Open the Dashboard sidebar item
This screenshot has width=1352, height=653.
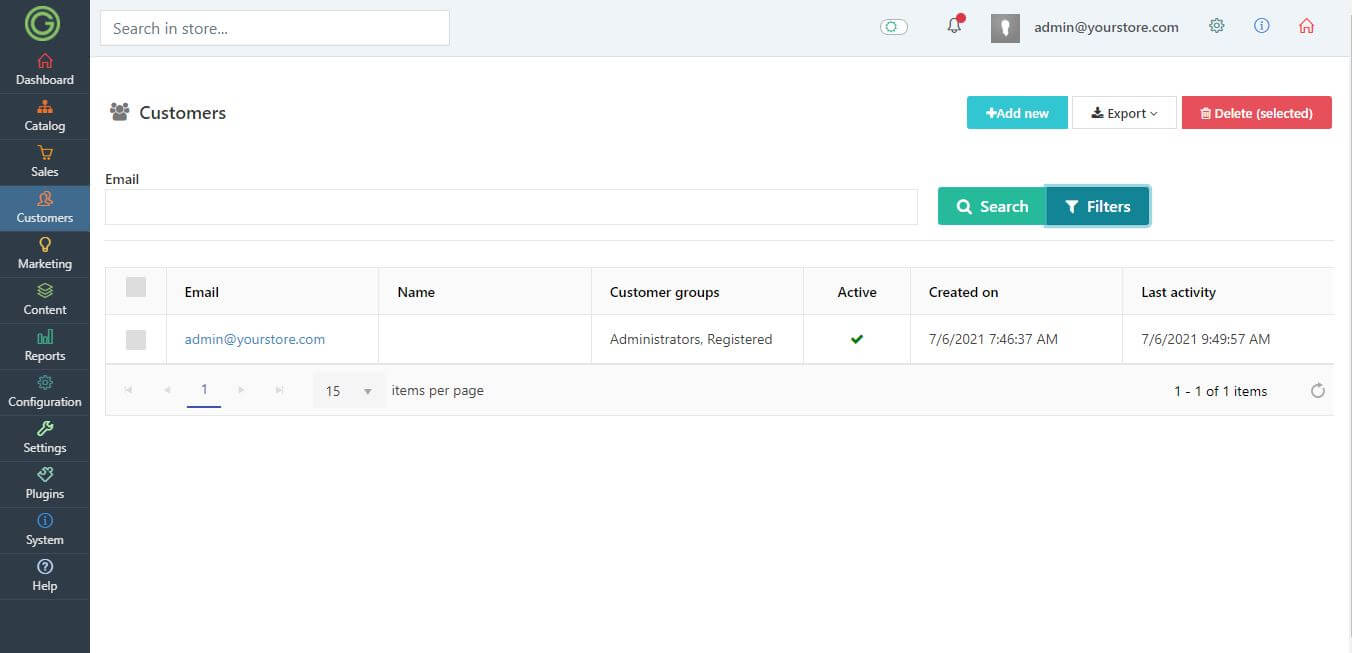coord(45,70)
